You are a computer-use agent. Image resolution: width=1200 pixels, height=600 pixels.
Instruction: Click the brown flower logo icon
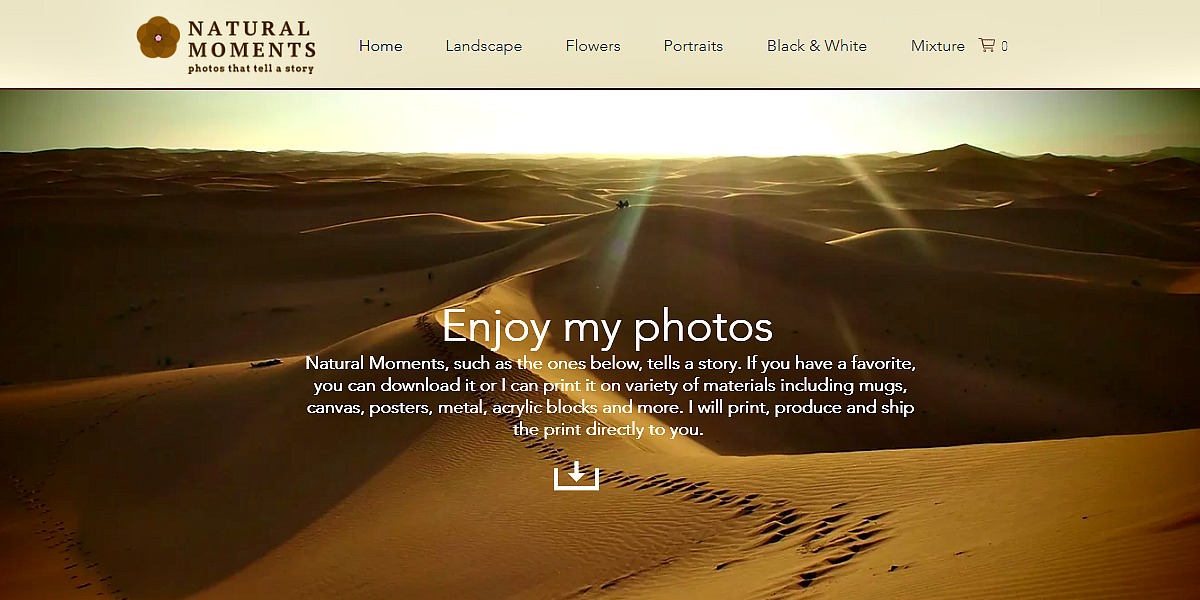pyautogui.click(x=158, y=38)
